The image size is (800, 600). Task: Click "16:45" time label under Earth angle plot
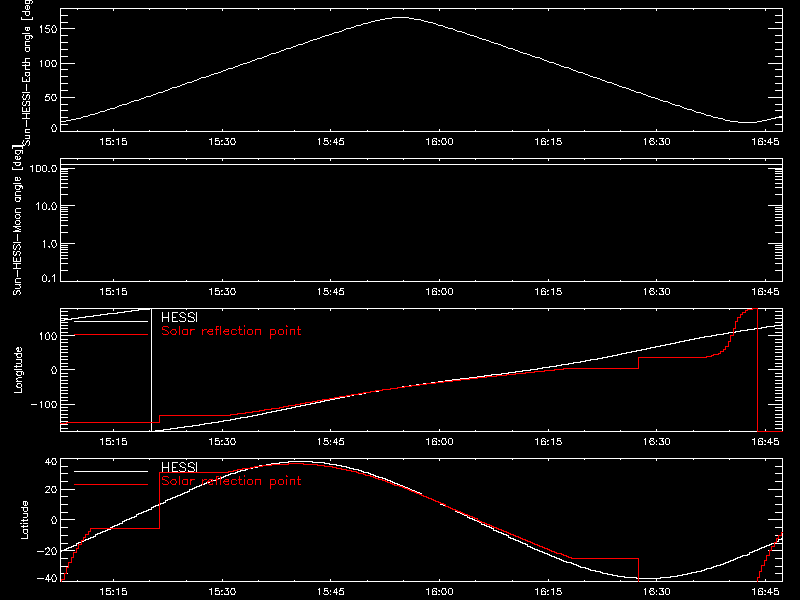(765, 142)
